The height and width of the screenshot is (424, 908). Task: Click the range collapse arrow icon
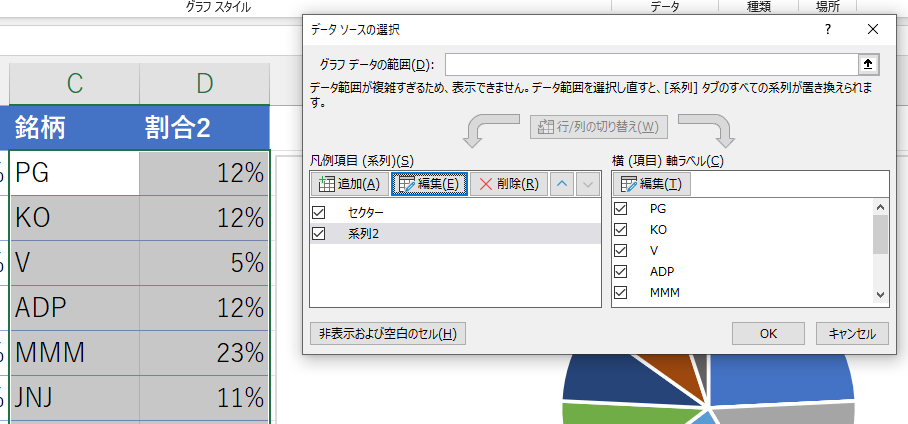(x=867, y=64)
